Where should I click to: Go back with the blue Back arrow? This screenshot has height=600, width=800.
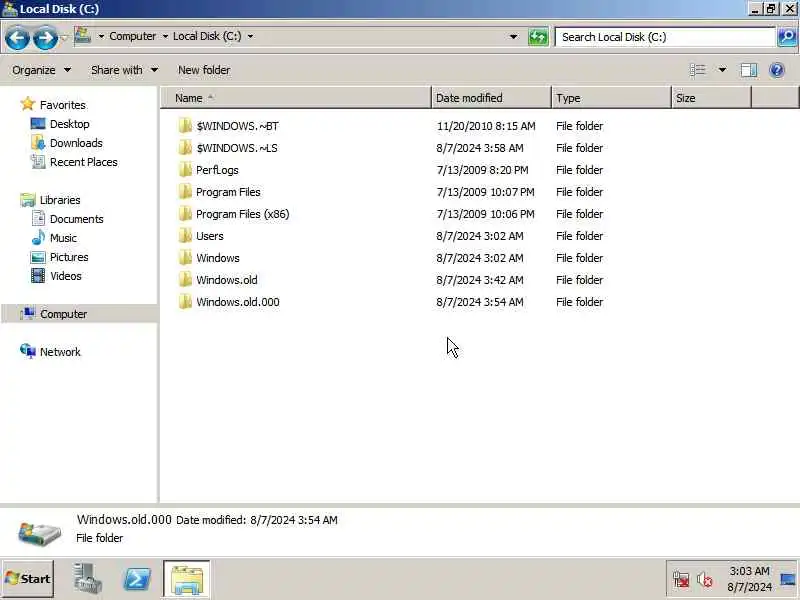(x=17, y=38)
